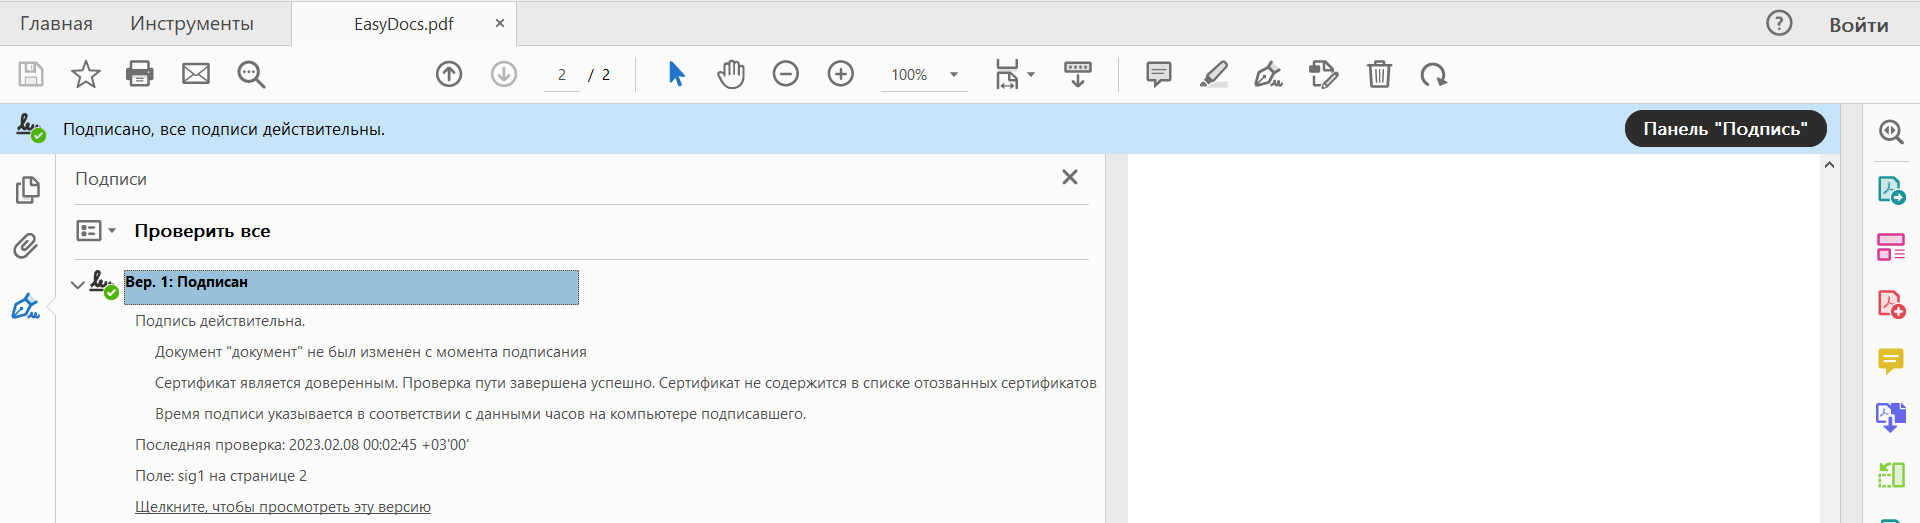
Task: Delete with the trash can icon
Action: click(1380, 74)
